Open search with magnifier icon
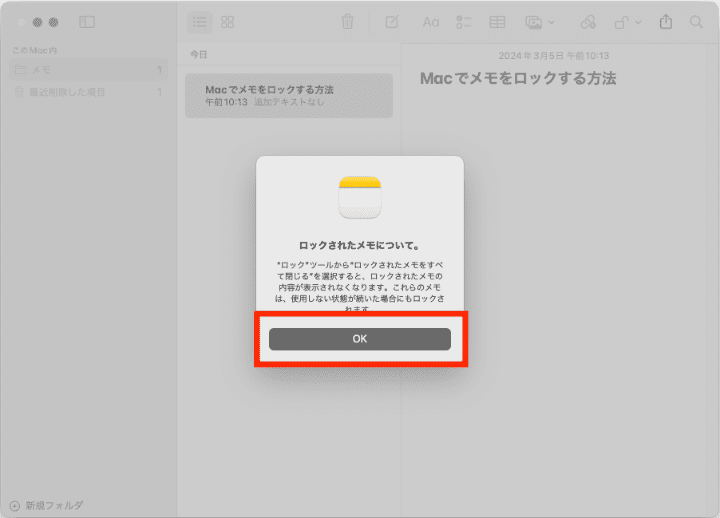The height and width of the screenshot is (518, 720). 696,22
